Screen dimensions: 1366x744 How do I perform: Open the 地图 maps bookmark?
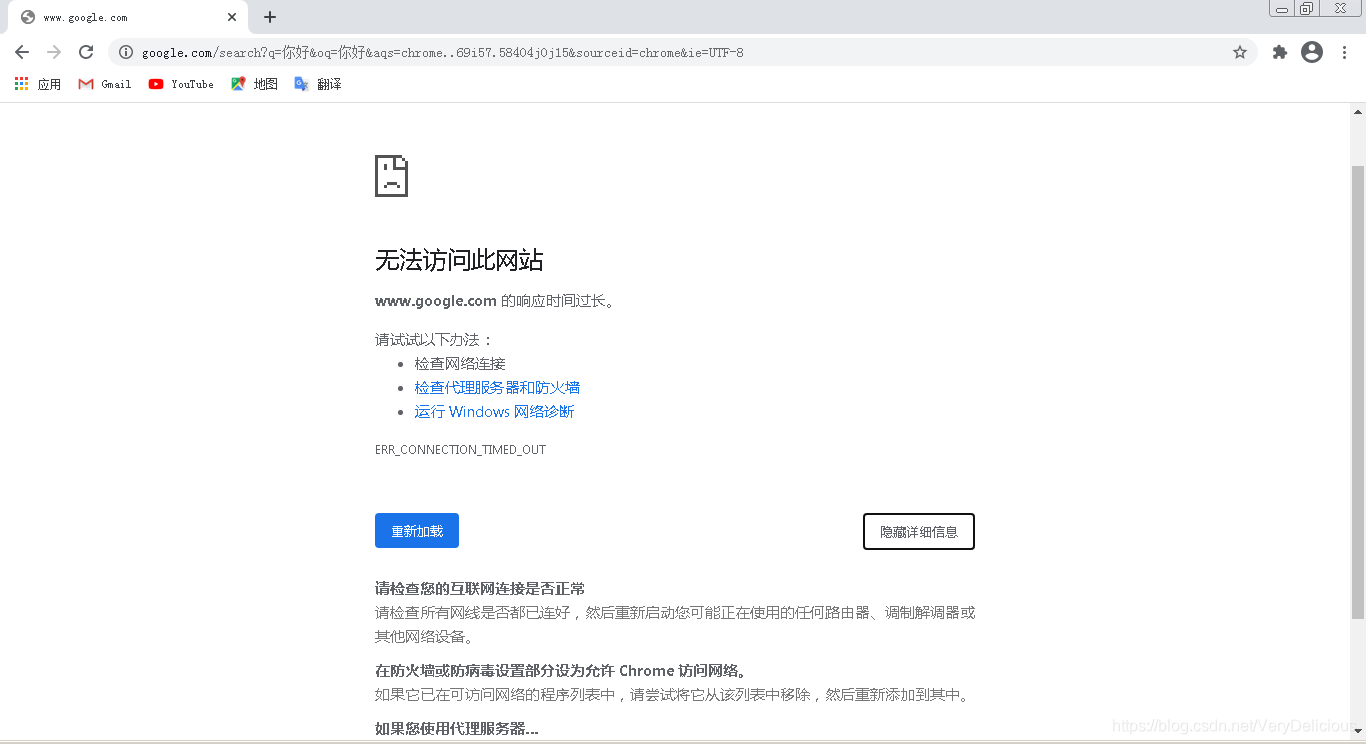click(x=254, y=84)
